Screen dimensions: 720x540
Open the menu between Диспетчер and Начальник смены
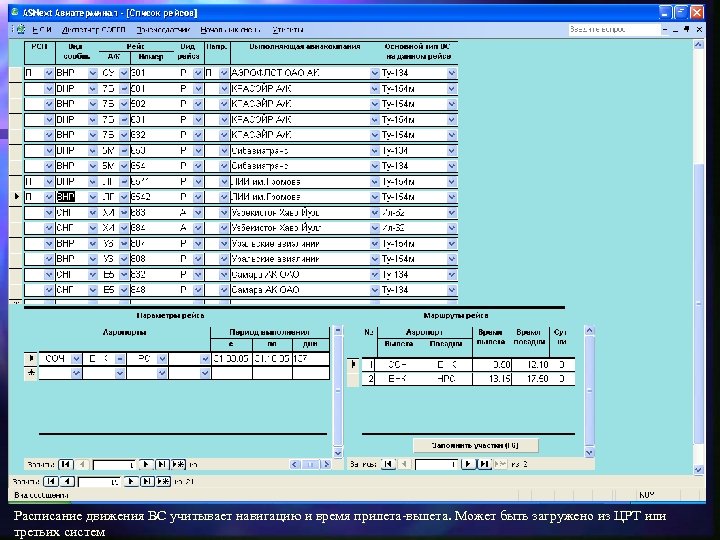163,30
